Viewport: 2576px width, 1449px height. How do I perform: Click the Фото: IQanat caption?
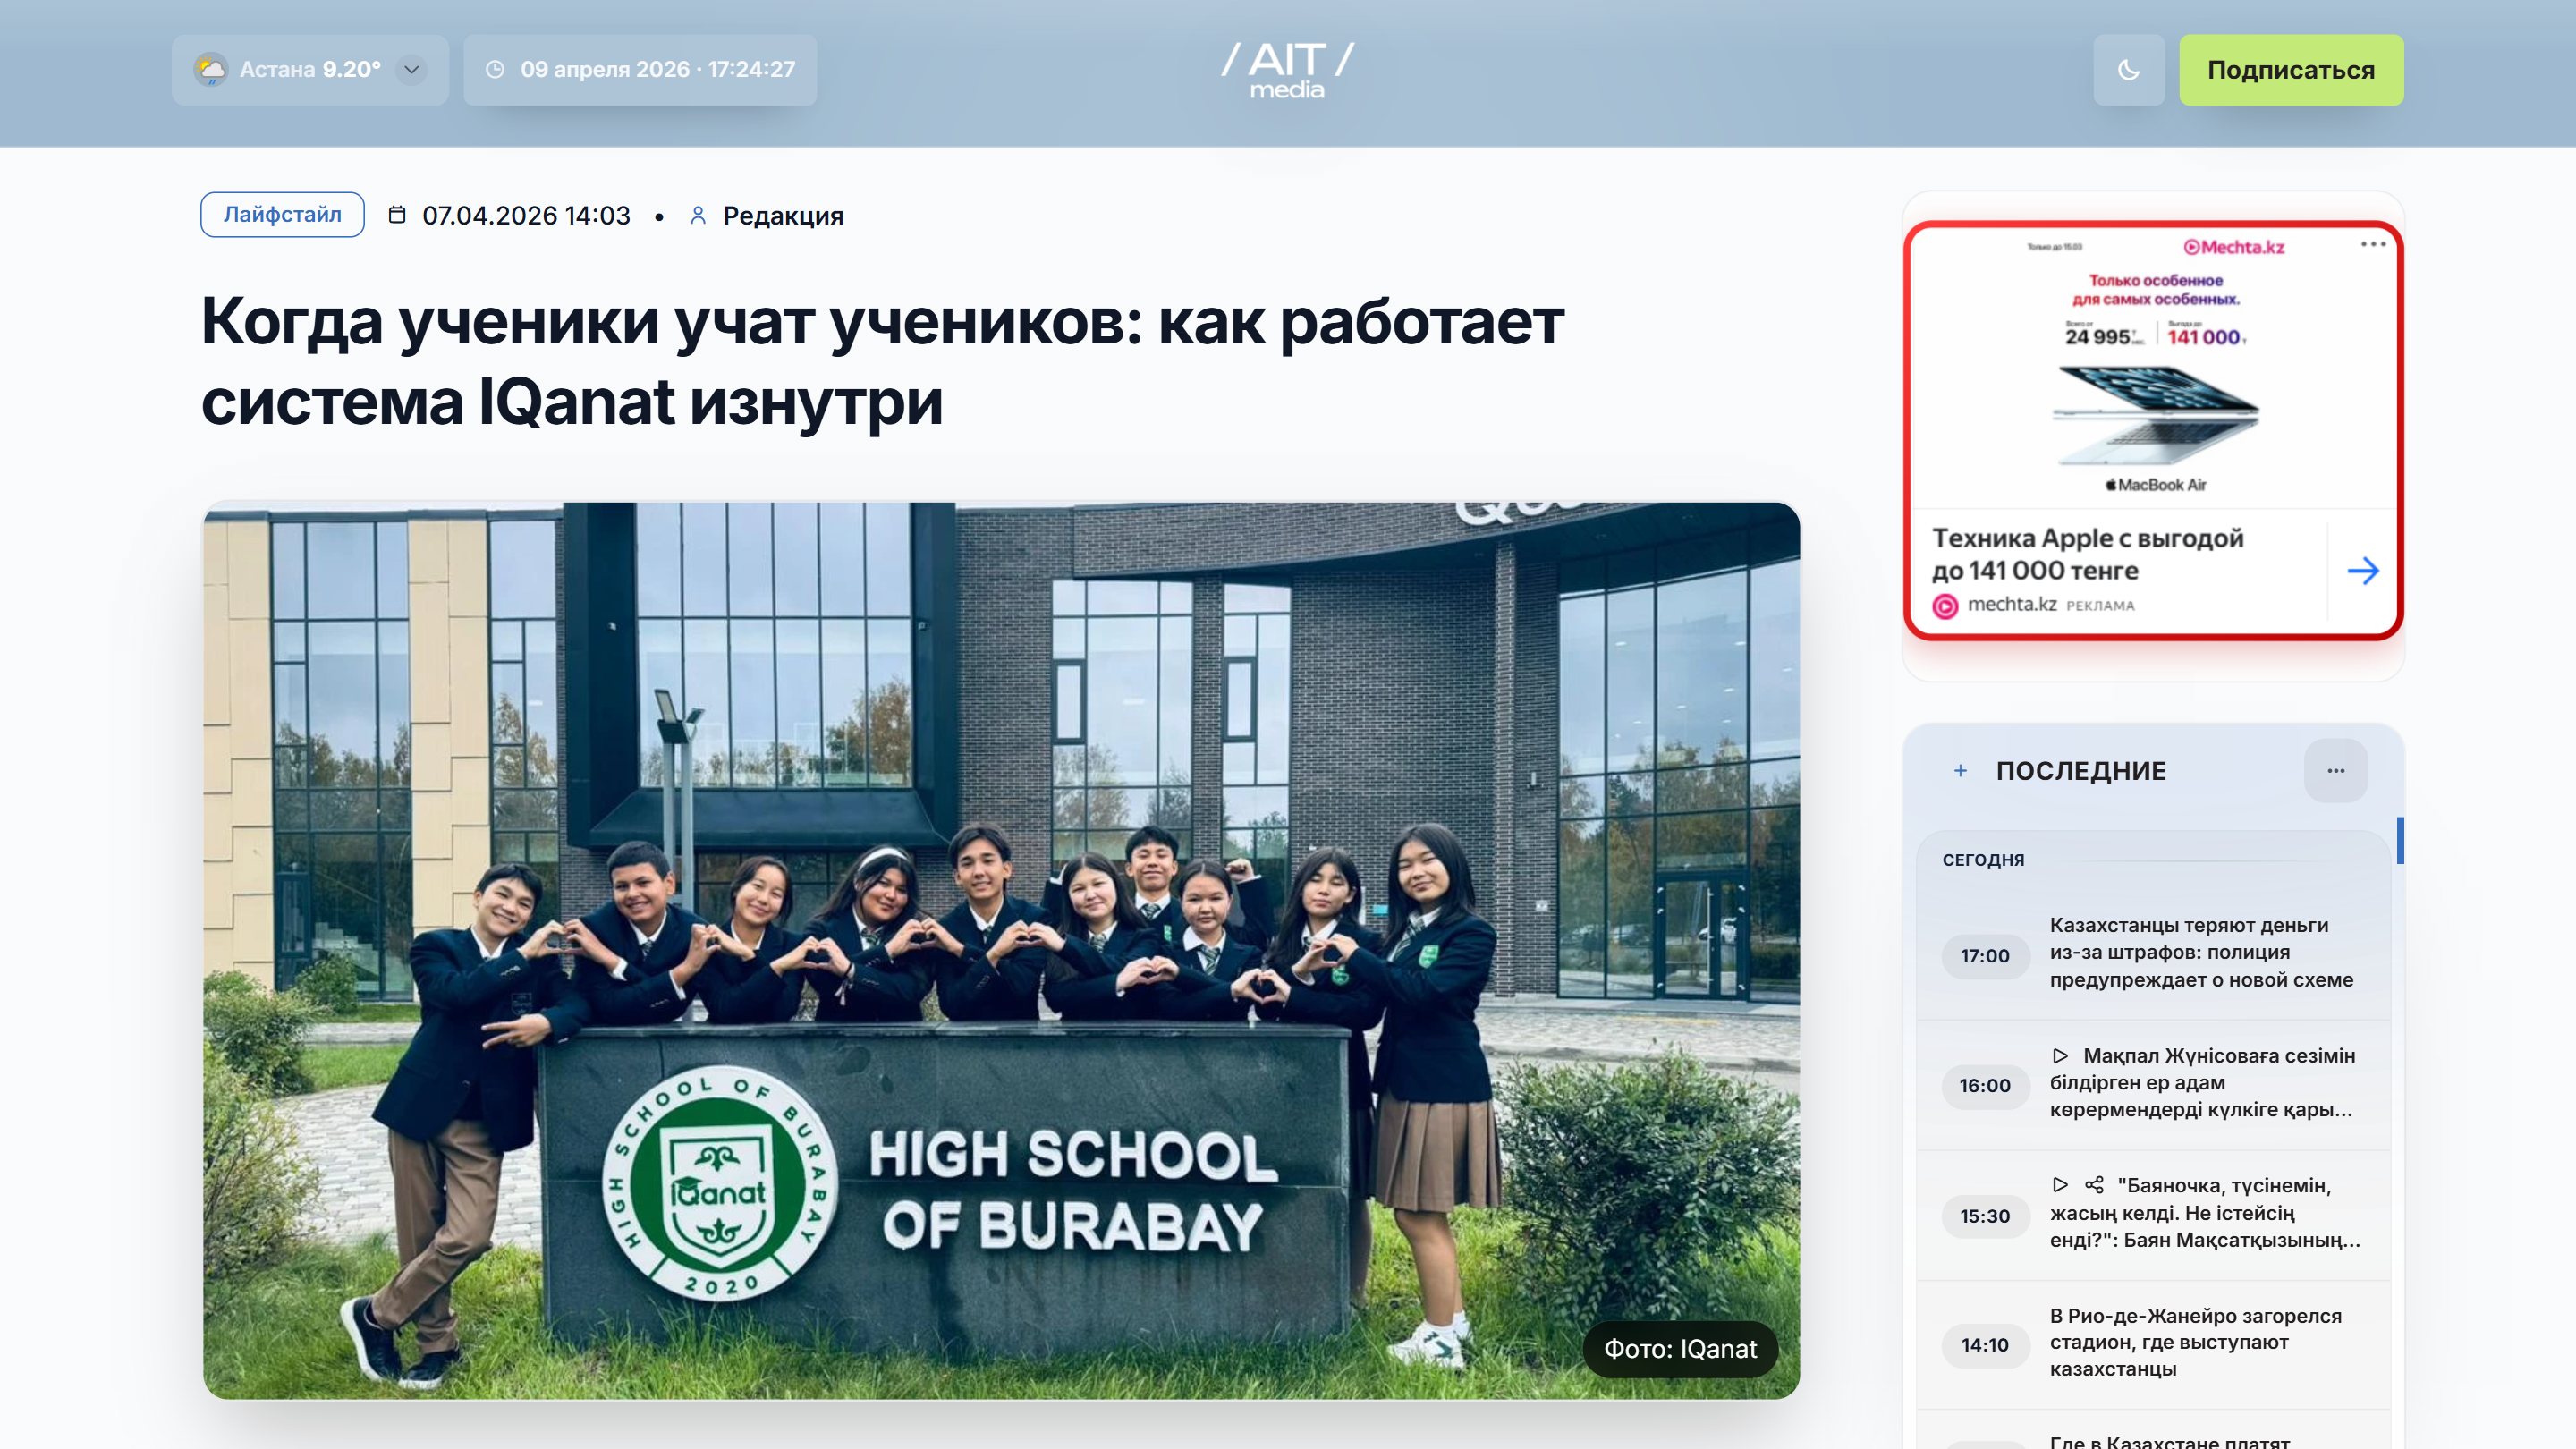[x=1680, y=1349]
